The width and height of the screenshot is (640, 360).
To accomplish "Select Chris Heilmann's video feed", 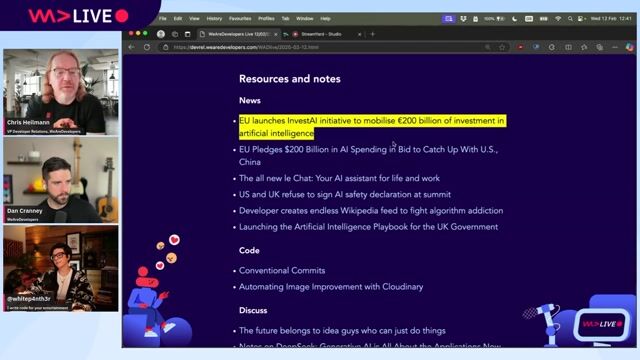I will (61, 92).
